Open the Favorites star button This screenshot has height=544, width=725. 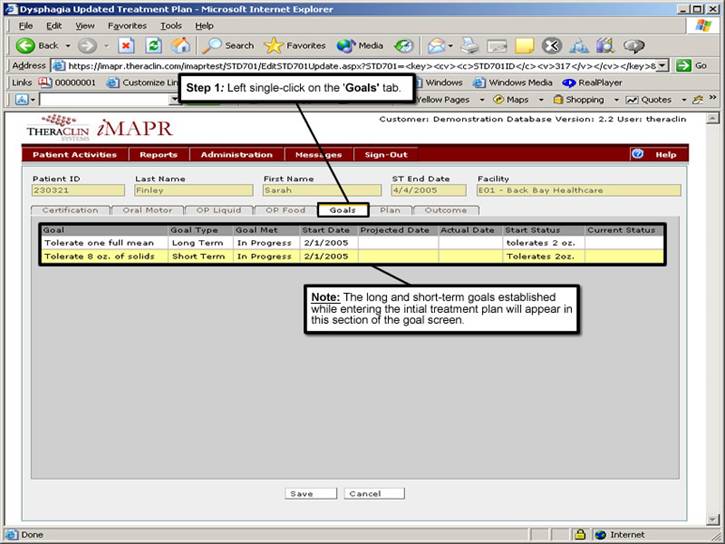tap(295, 45)
